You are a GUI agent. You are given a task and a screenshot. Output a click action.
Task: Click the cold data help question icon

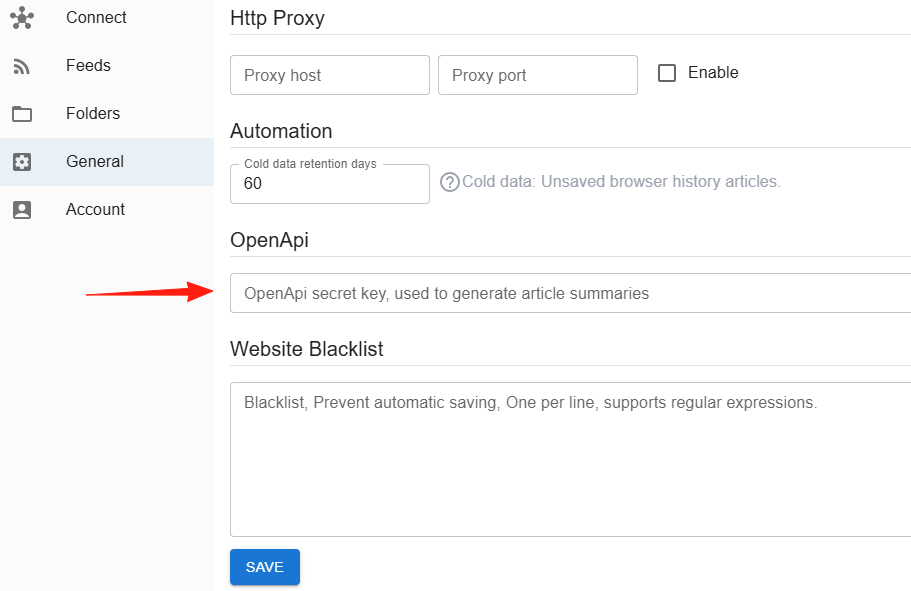[450, 182]
